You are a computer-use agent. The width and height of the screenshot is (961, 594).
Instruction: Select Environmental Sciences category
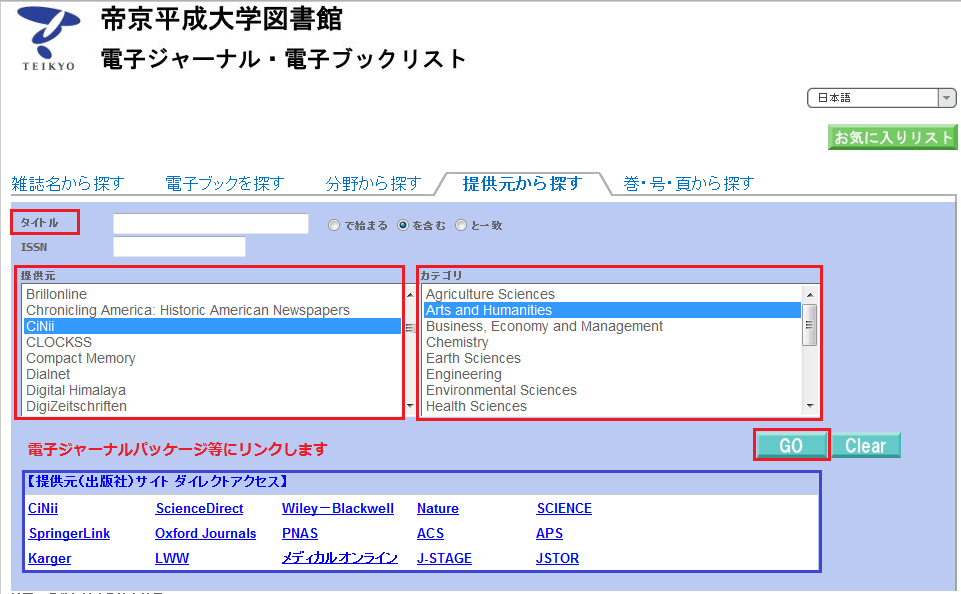pyautogui.click(x=612, y=390)
